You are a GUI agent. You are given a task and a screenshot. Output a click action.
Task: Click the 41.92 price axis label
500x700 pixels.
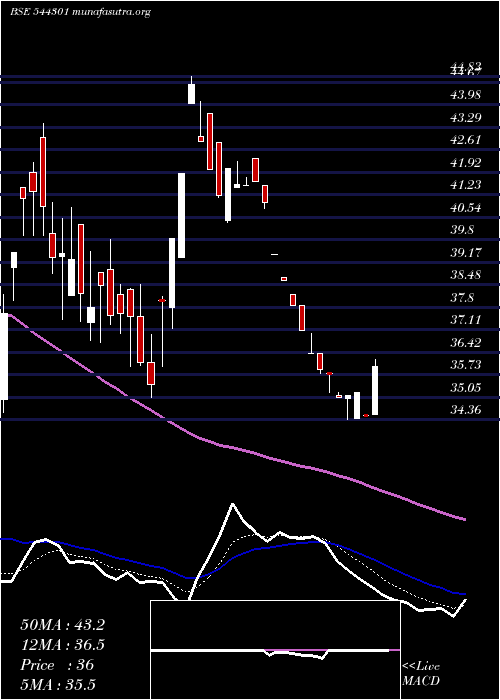click(x=466, y=163)
